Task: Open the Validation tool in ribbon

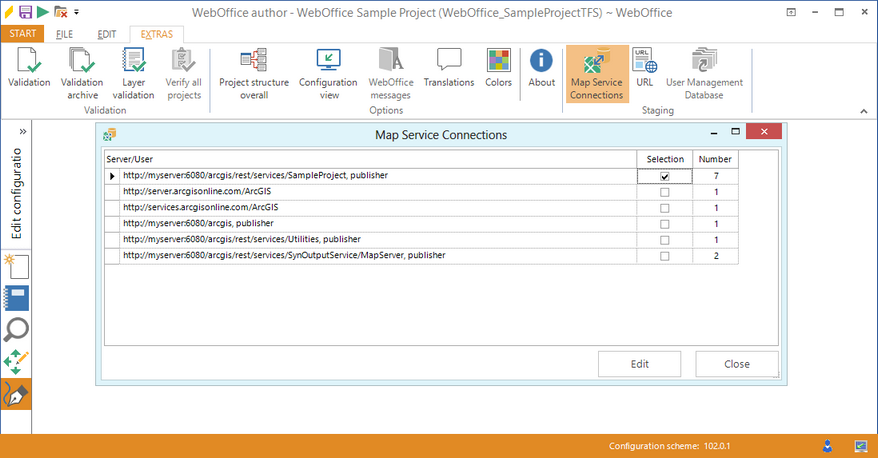Action: point(29,71)
